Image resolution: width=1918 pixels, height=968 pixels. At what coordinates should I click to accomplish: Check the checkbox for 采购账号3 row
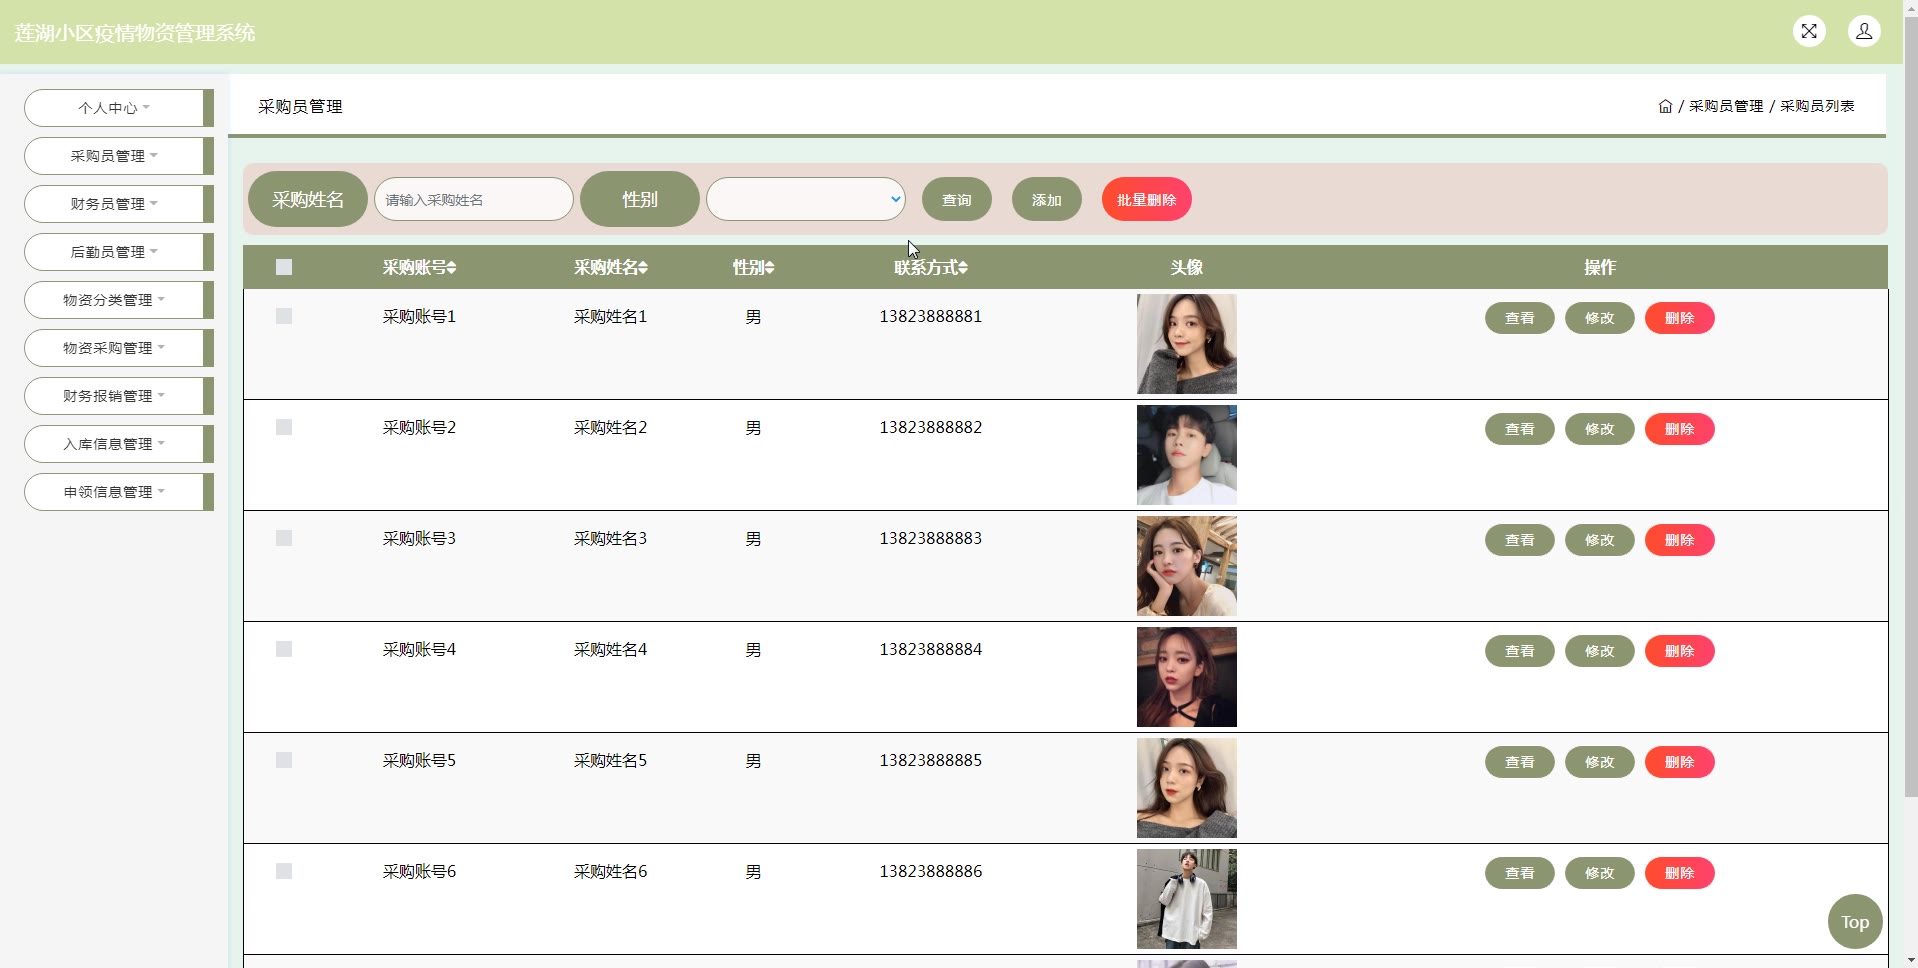(284, 538)
